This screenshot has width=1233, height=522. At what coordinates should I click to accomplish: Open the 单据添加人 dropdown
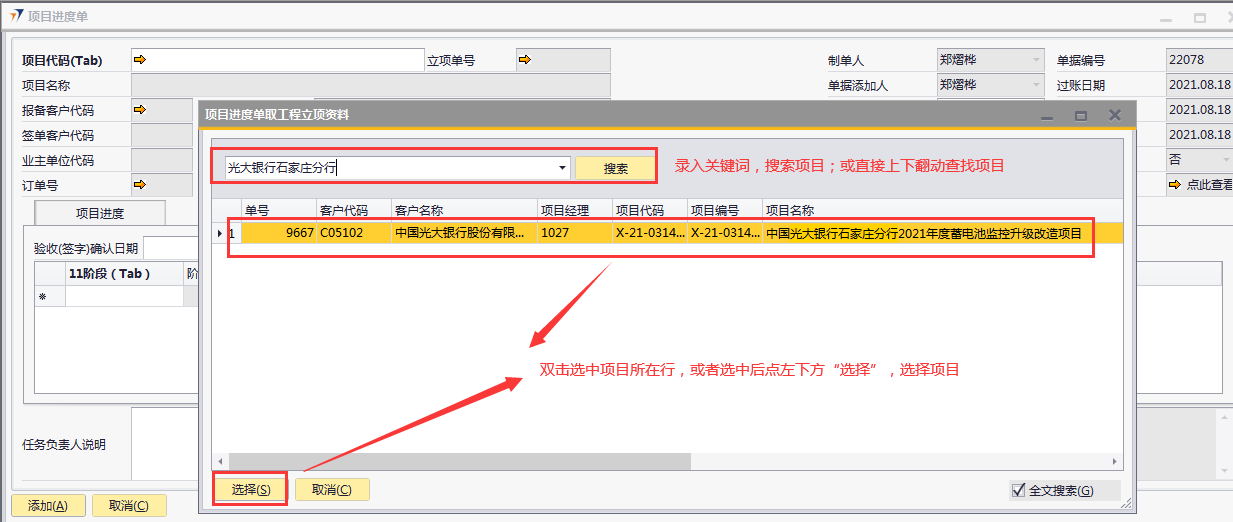(x=1036, y=85)
